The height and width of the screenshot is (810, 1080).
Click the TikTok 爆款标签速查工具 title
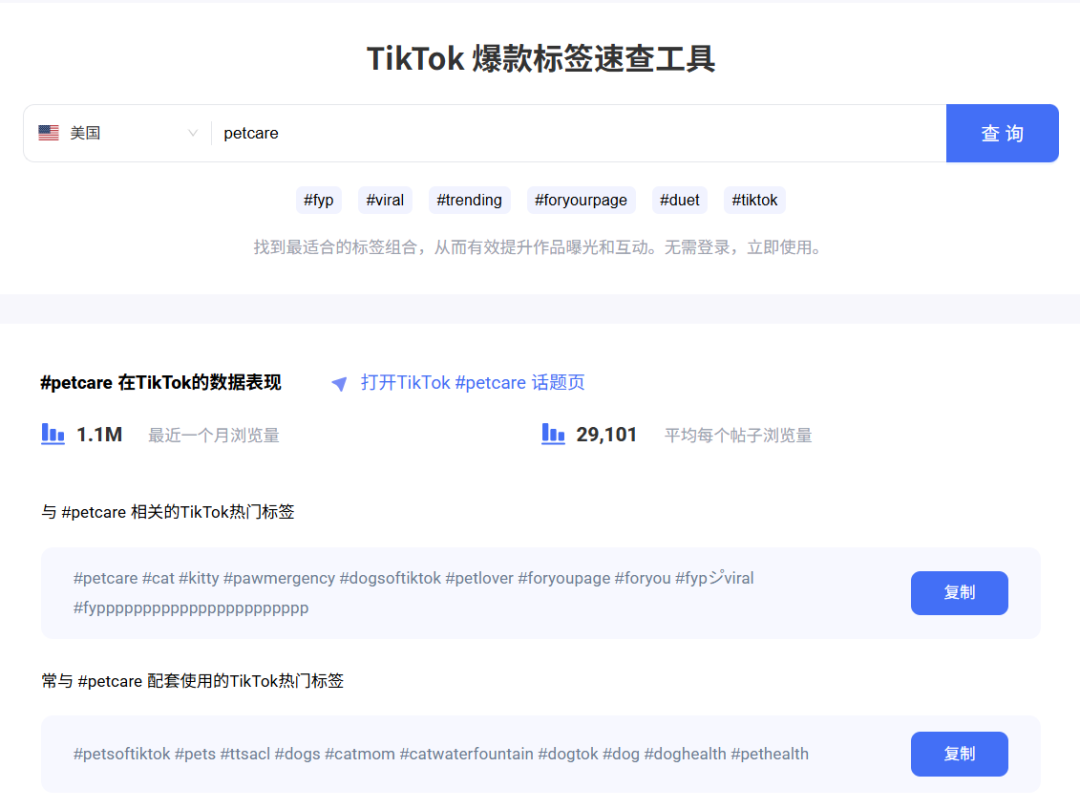pyautogui.click(x=541, y=59)
